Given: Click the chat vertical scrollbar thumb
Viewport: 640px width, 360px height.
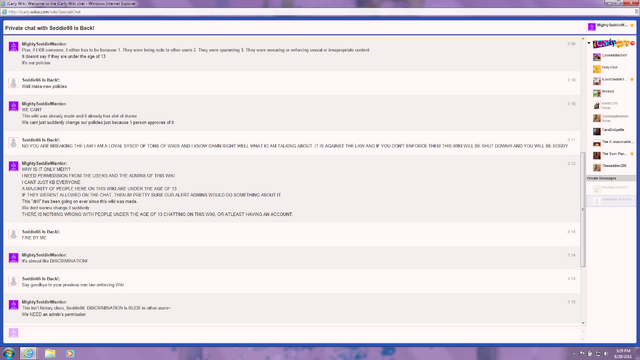Looking at the screenshot, I should [583, 209].
